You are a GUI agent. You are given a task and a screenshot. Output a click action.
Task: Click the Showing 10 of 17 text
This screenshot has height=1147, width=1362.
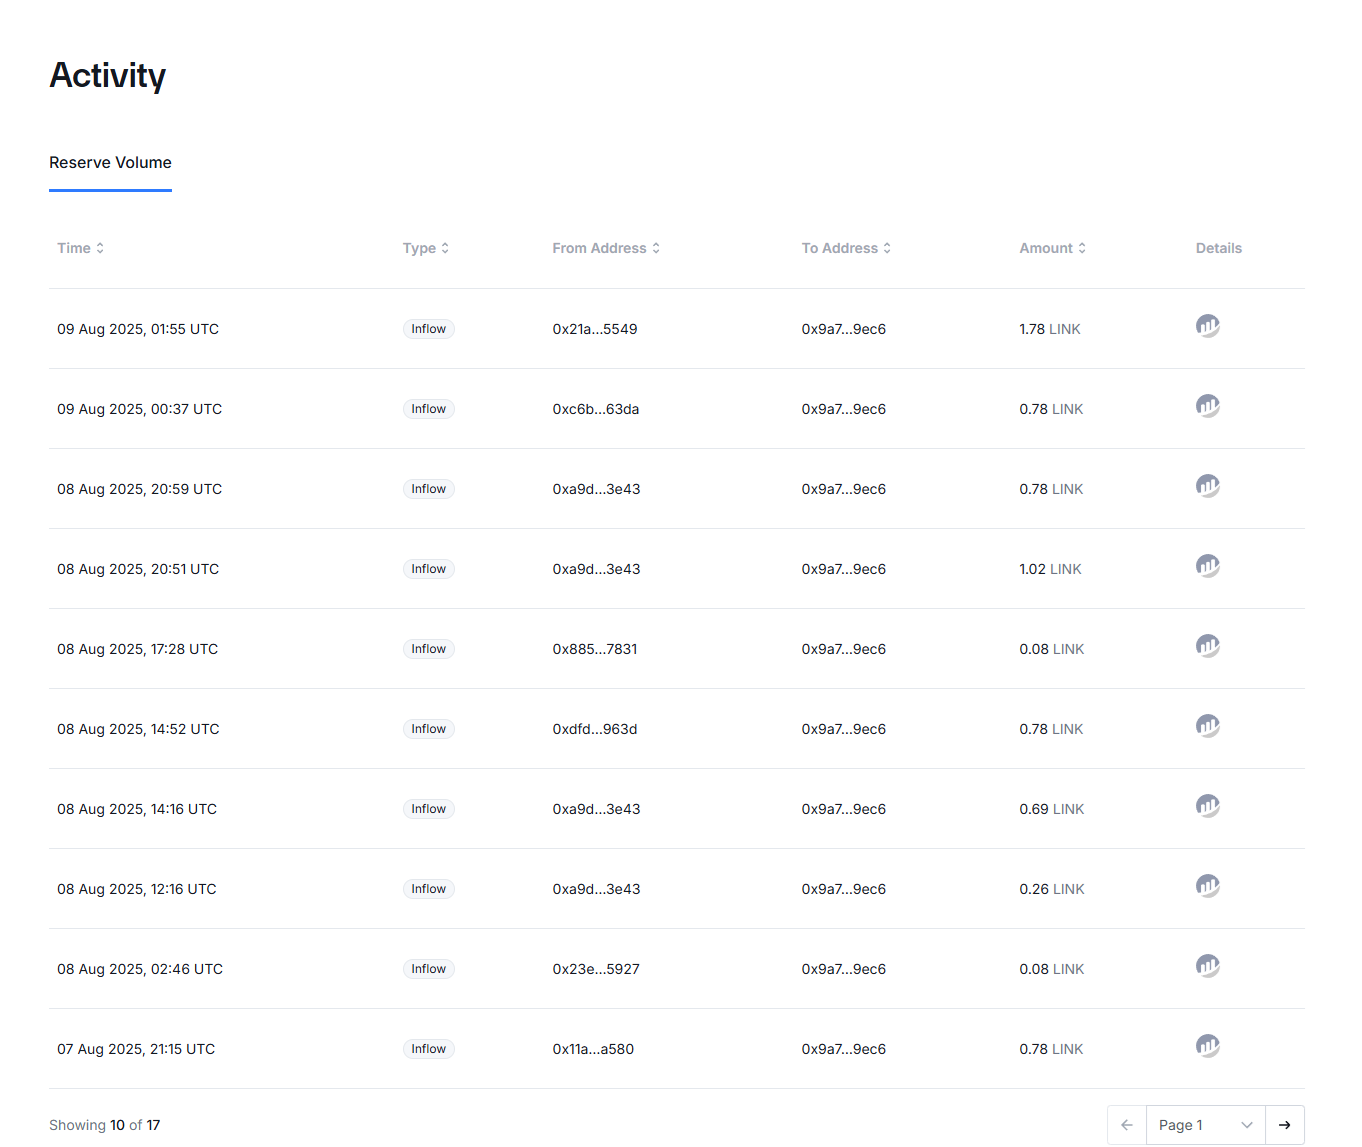pyautogui.click(x=105, y=1125)
